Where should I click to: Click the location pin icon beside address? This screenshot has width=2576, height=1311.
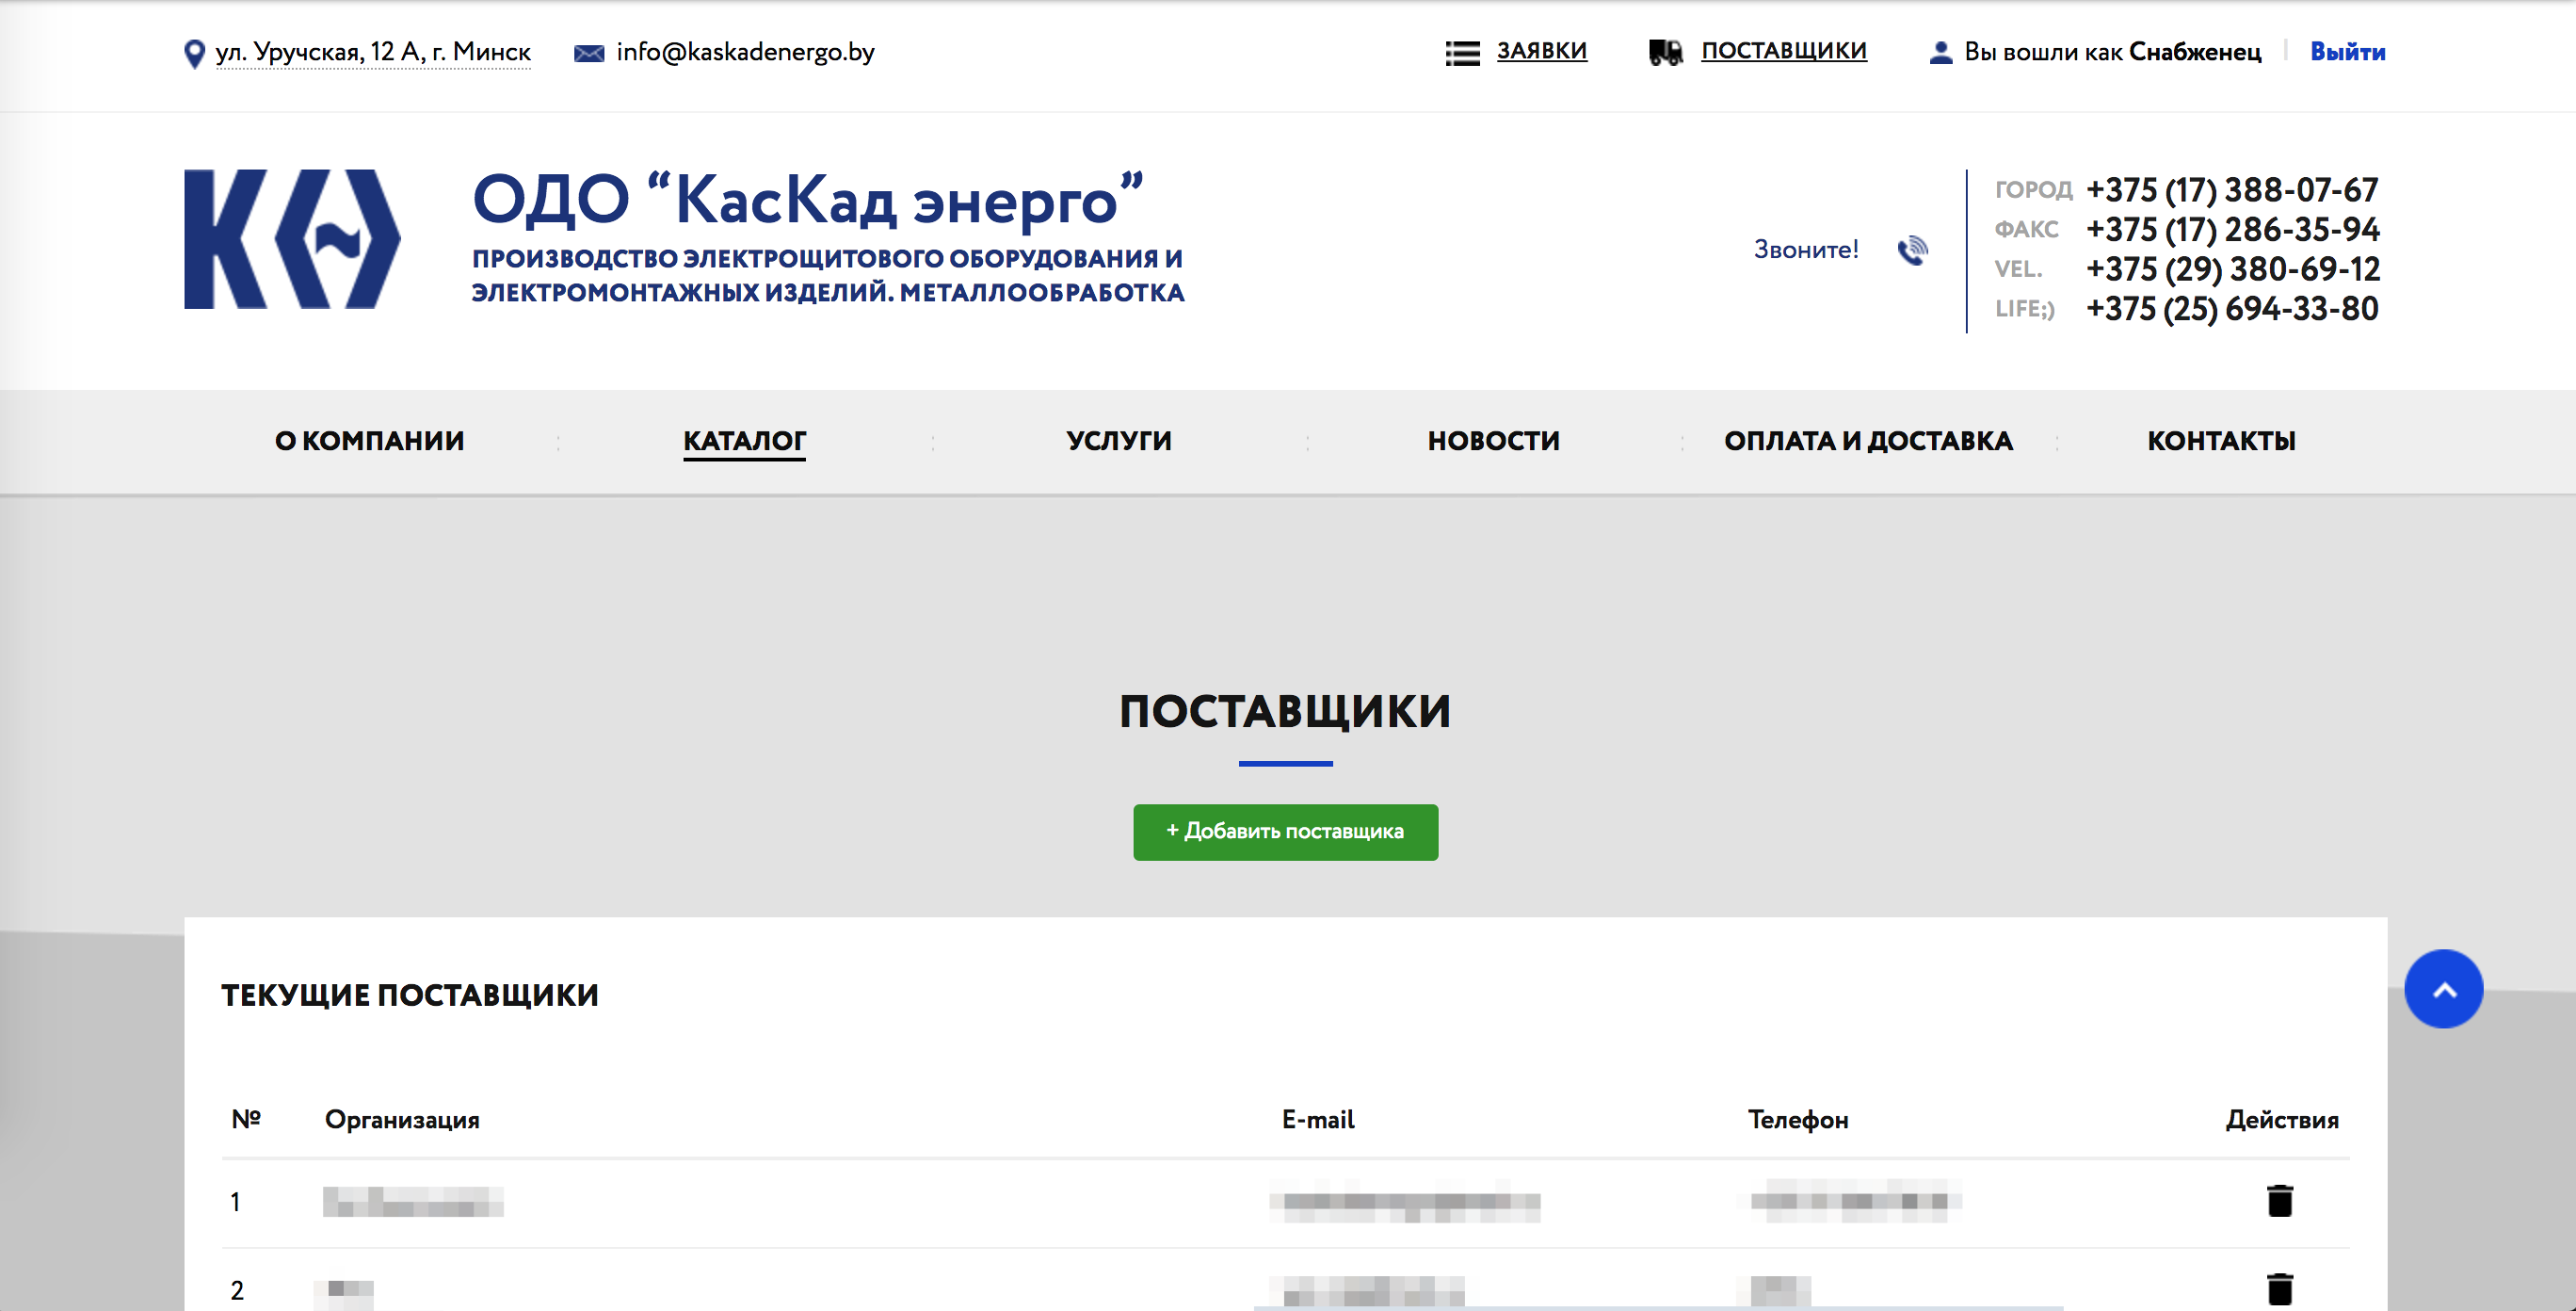tap(194, 53)
